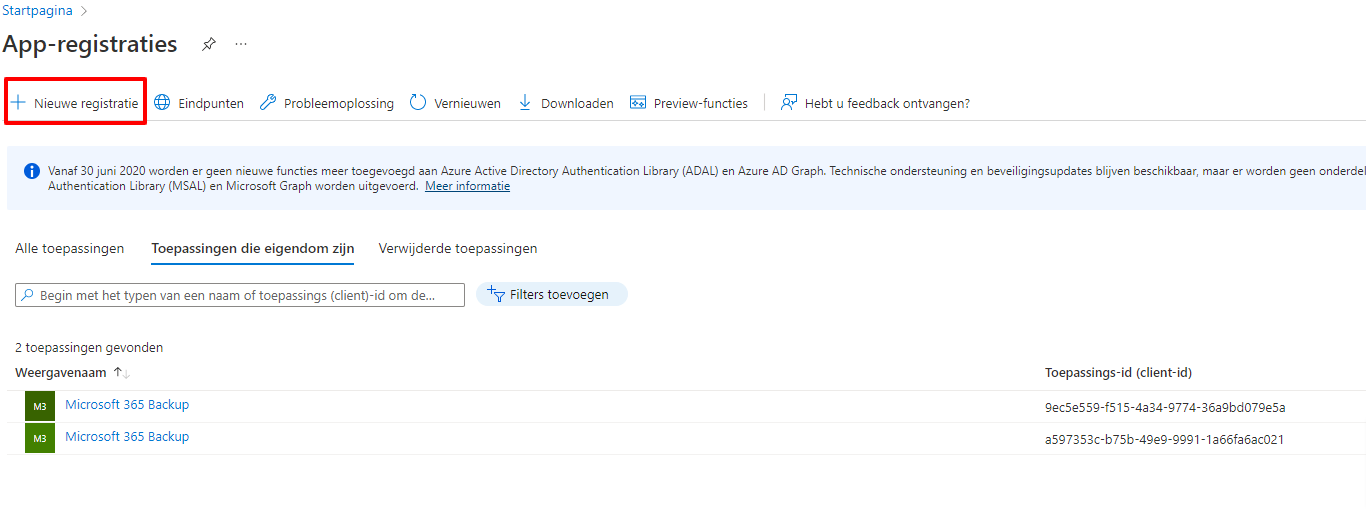The height and width of the screenshot is (526, 1366).
Task: Click the Weergavenaam column header
Action: pyautogui.click(x=62, y=373)
